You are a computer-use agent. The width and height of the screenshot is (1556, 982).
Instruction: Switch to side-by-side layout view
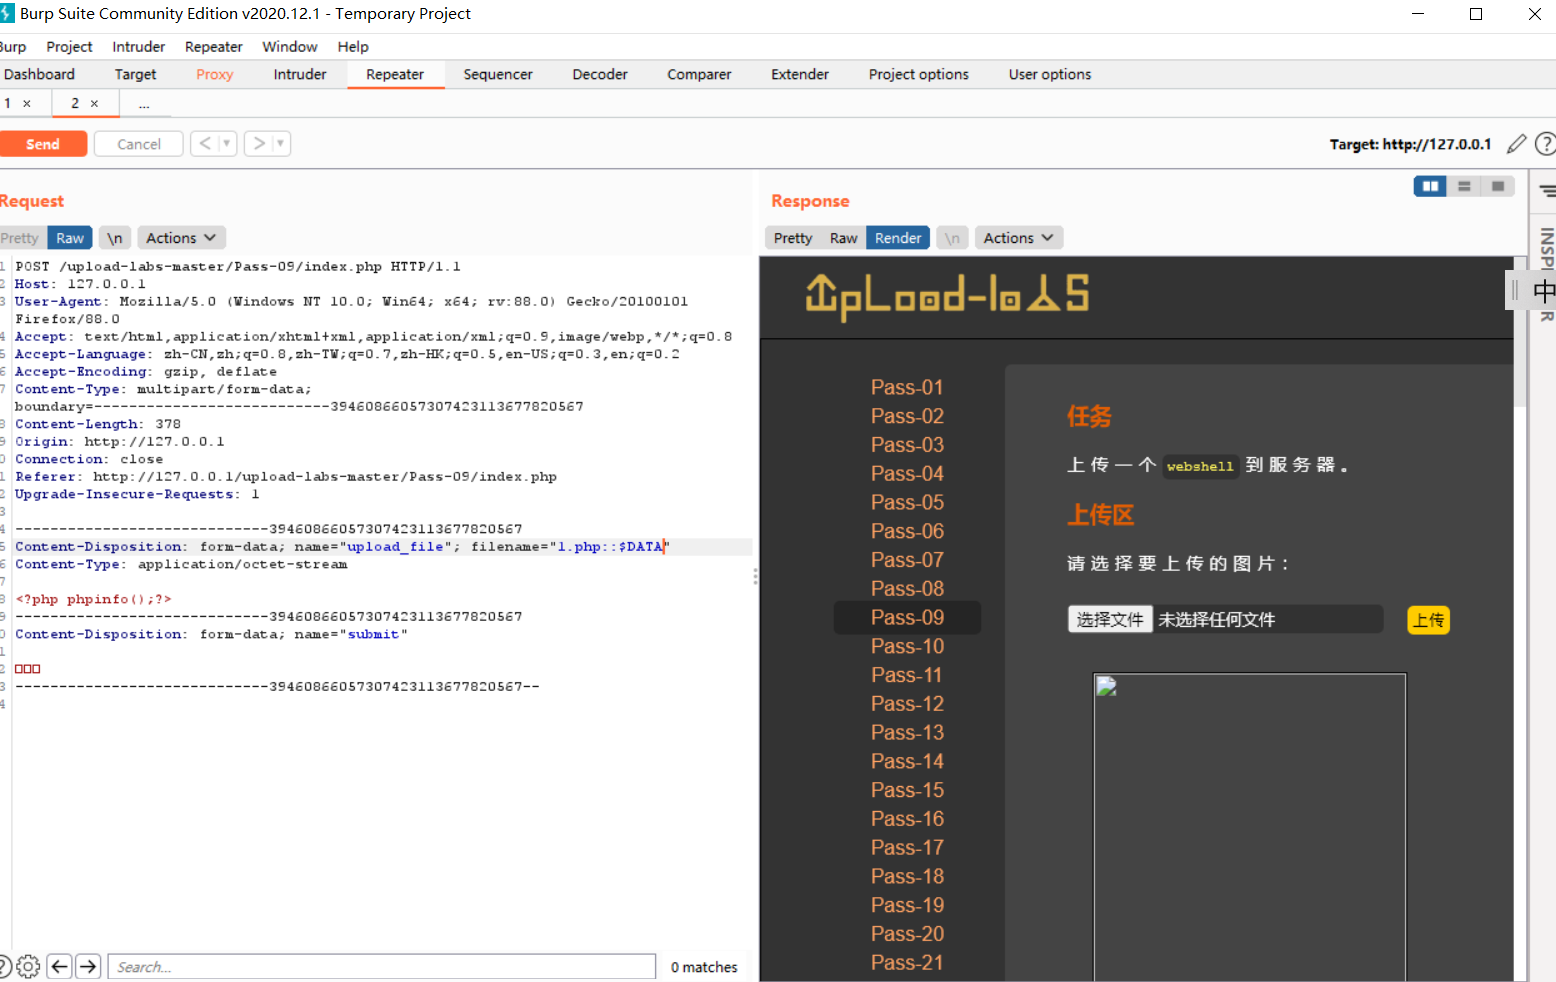(x=1430, y=186)
